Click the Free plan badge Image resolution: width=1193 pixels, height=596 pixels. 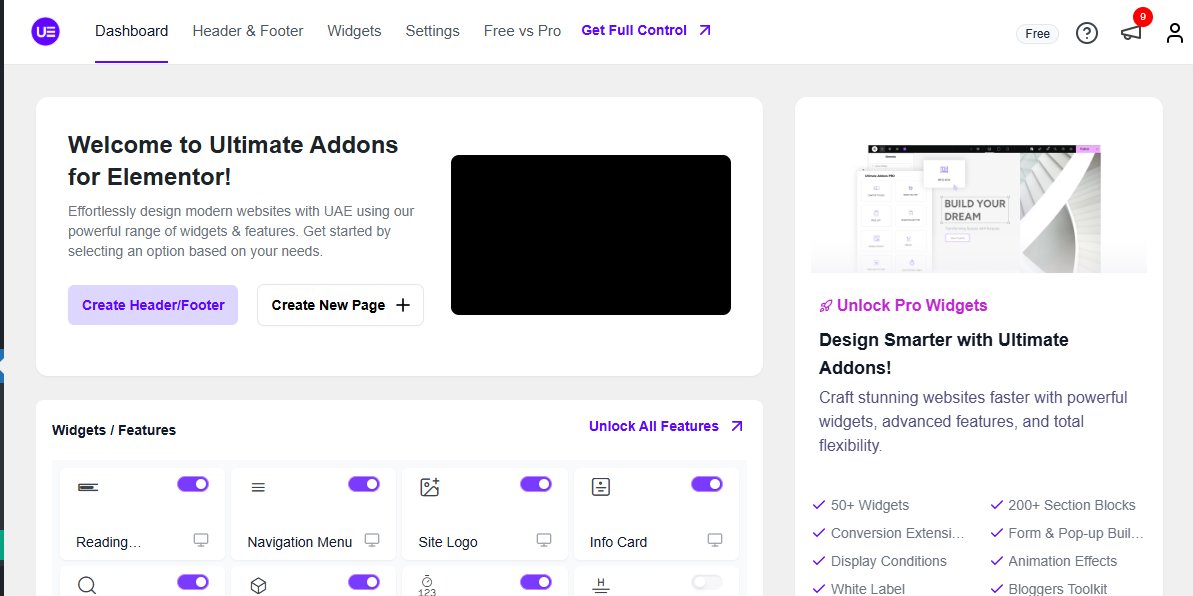1037,33
